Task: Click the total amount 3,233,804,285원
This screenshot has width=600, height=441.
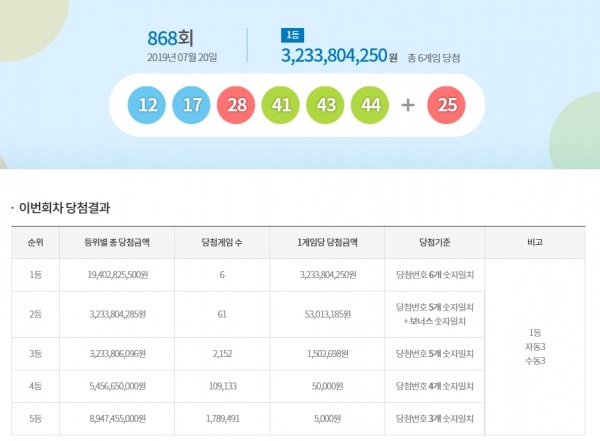Action: pyautogui.click(x=117, y=314)
